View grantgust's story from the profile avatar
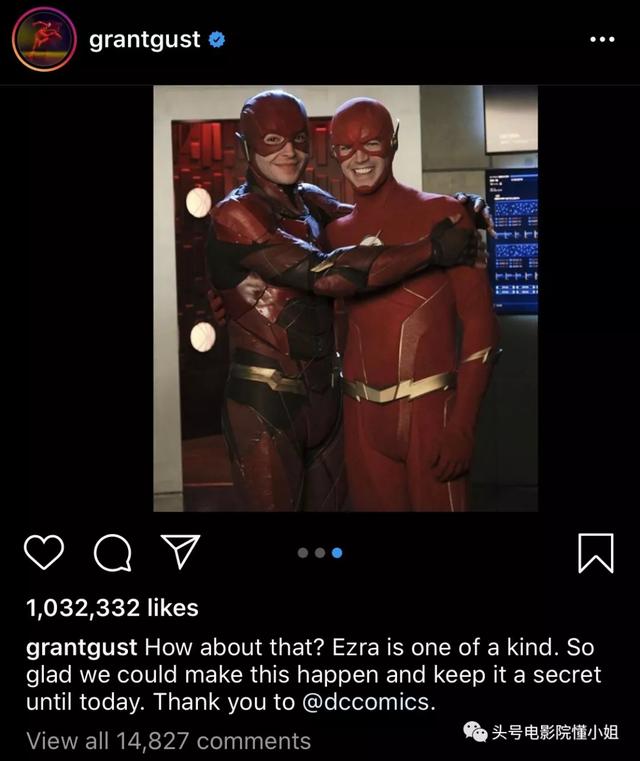The image size is (640, 761). (x=44, y=39)
